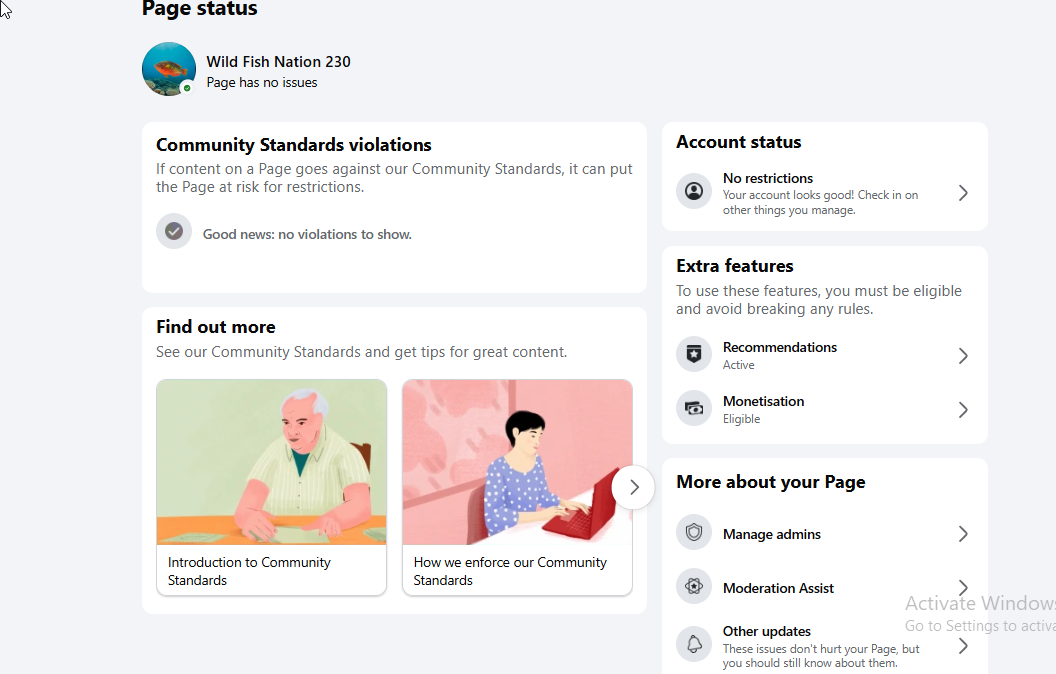Open the Recommendations row chevron arrow
The height and width of the screenshot is (674, 1056).
point(963,356)
